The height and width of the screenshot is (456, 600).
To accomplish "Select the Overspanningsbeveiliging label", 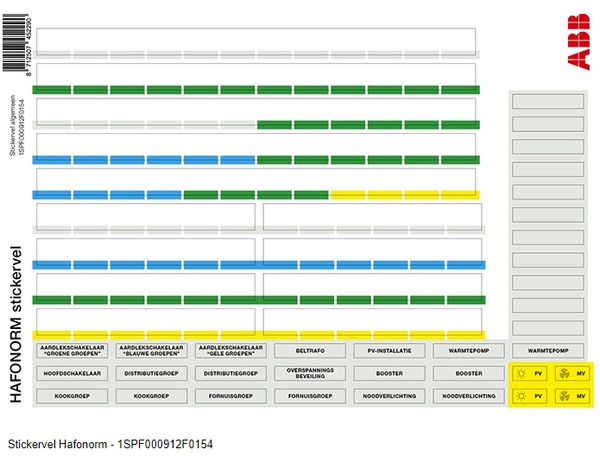I will click(x=309, y=373).
